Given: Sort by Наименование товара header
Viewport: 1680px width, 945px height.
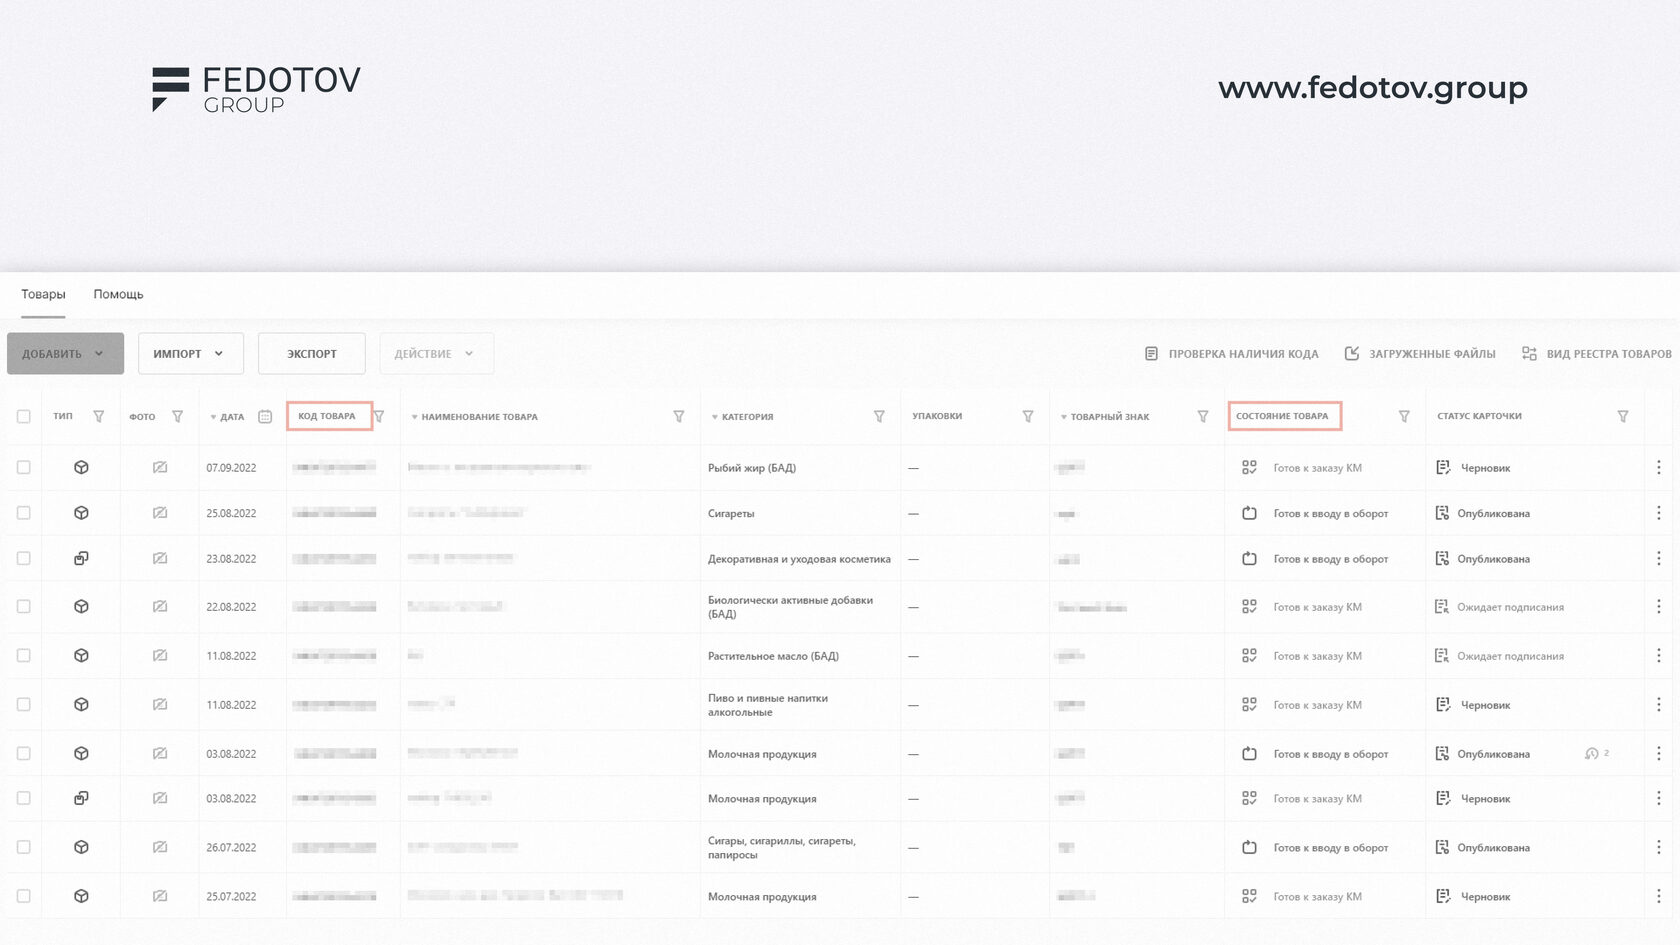Looking at the screenshot, I should (474, 417).
